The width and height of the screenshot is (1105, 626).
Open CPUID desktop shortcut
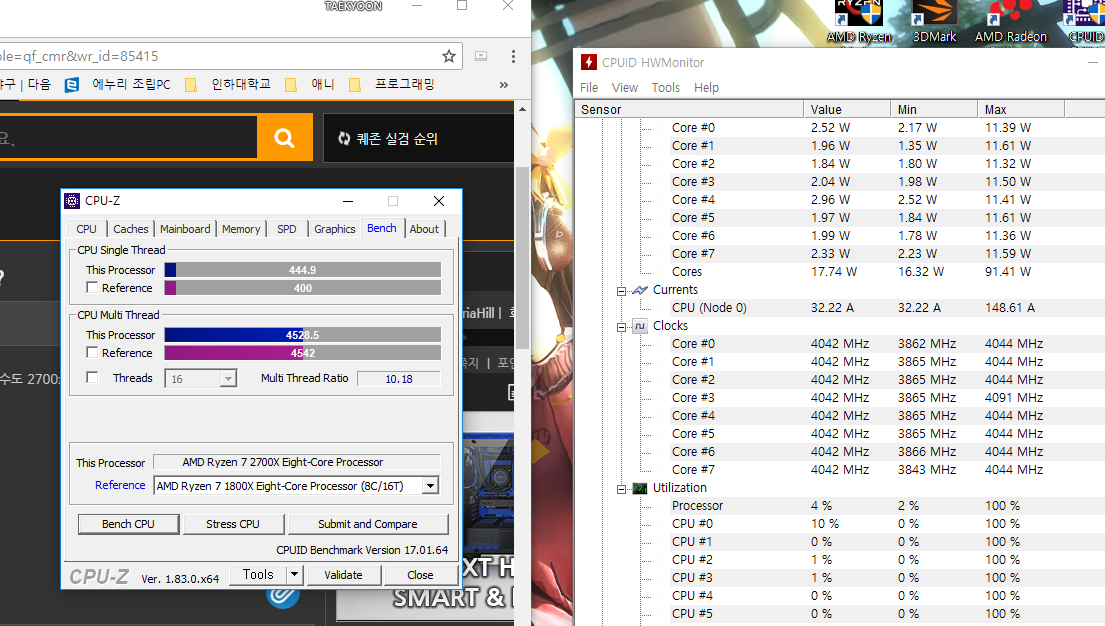pyautogui.click(x=1086, y=23)
